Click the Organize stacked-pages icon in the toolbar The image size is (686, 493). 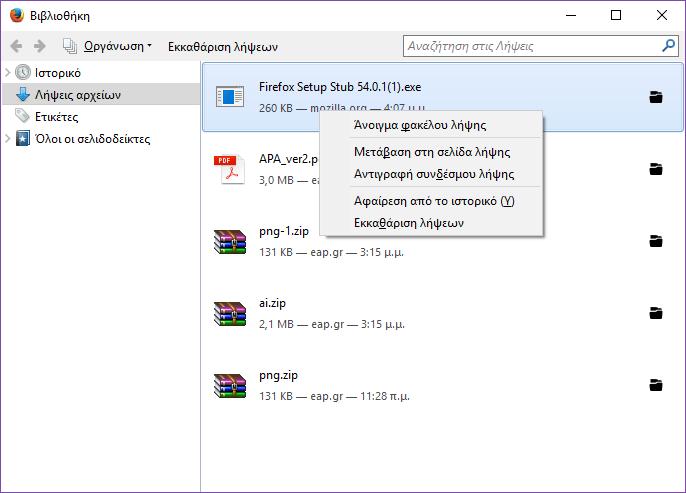pyautogui.click(x=70, y=46)
